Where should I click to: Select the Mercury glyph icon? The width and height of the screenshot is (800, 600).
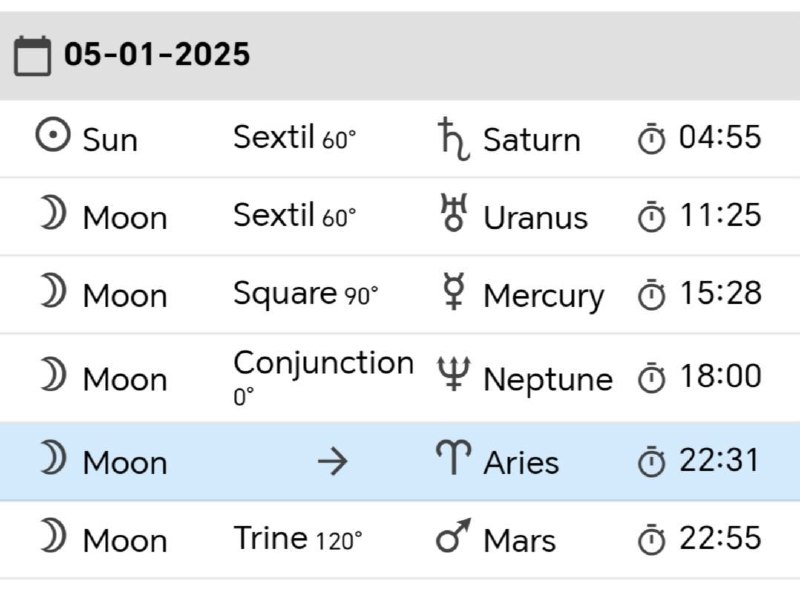point(454,291)
